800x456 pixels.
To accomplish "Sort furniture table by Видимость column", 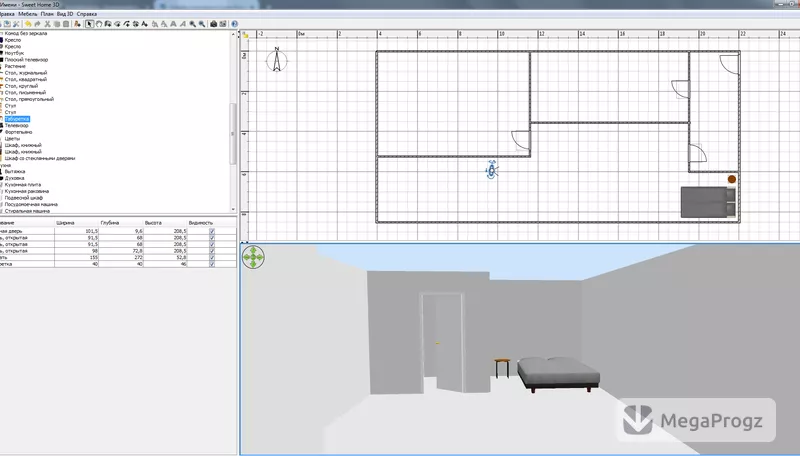I will (212, 223).
